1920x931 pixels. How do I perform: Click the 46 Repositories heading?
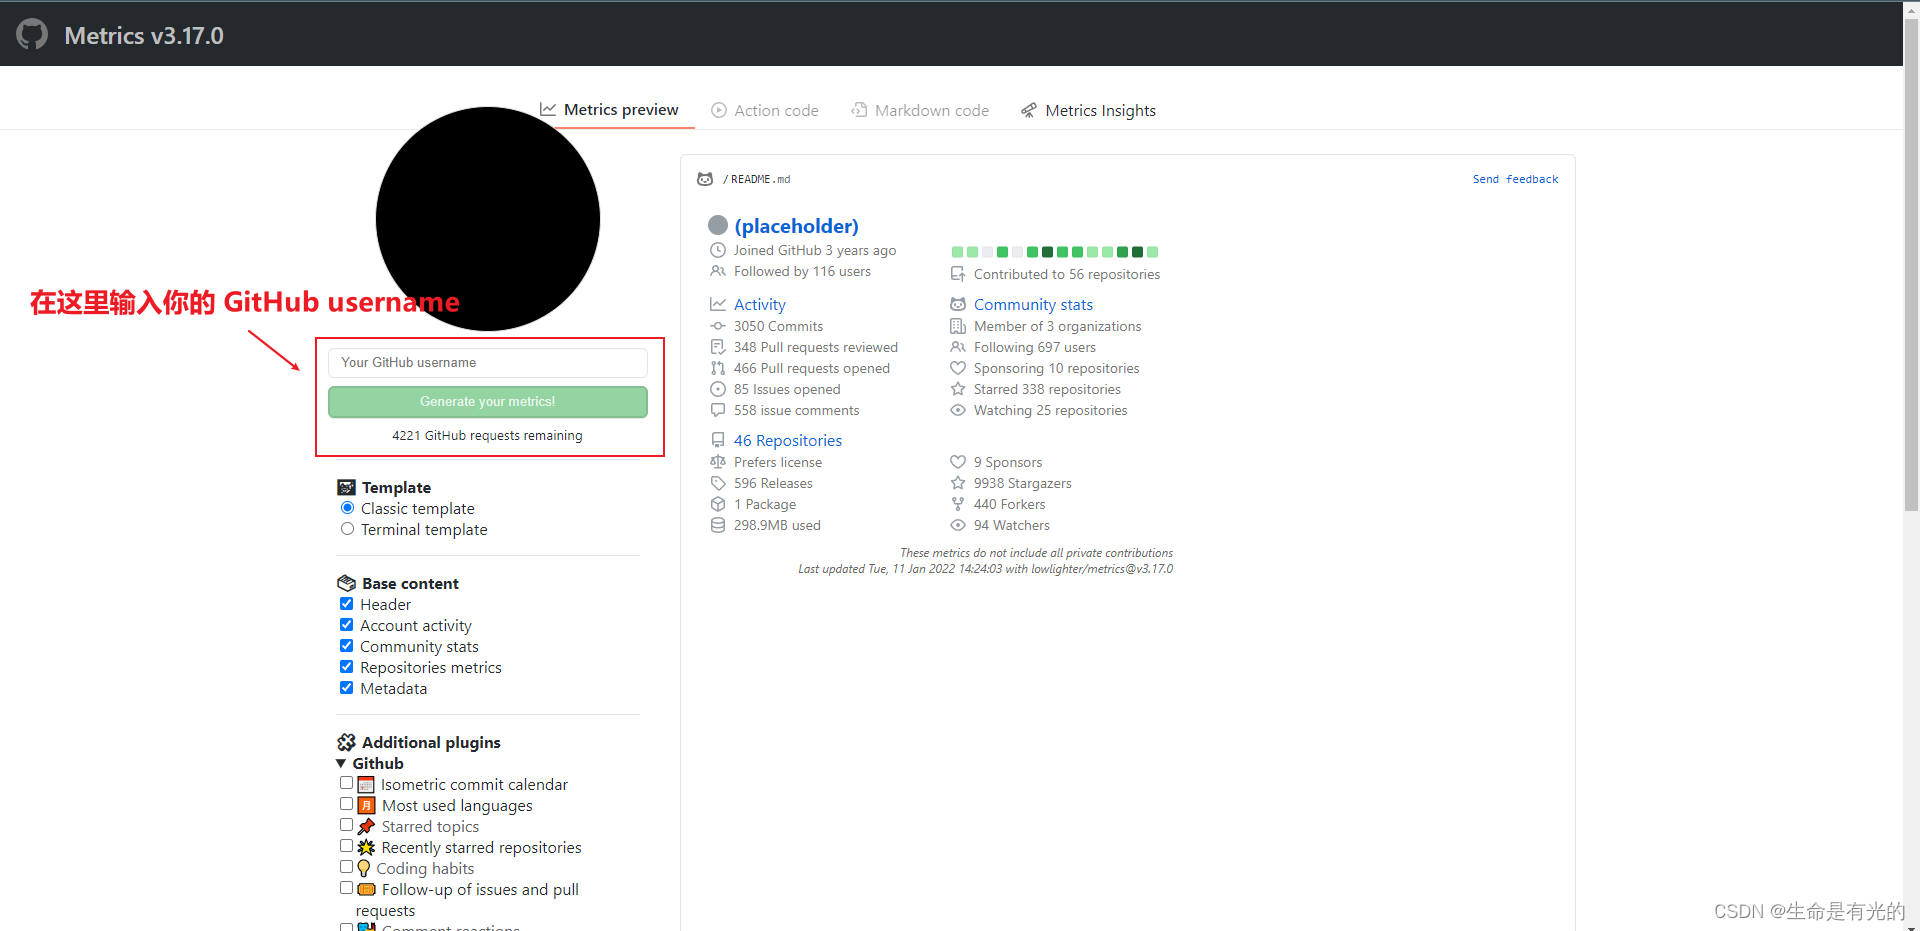point(788,440)
